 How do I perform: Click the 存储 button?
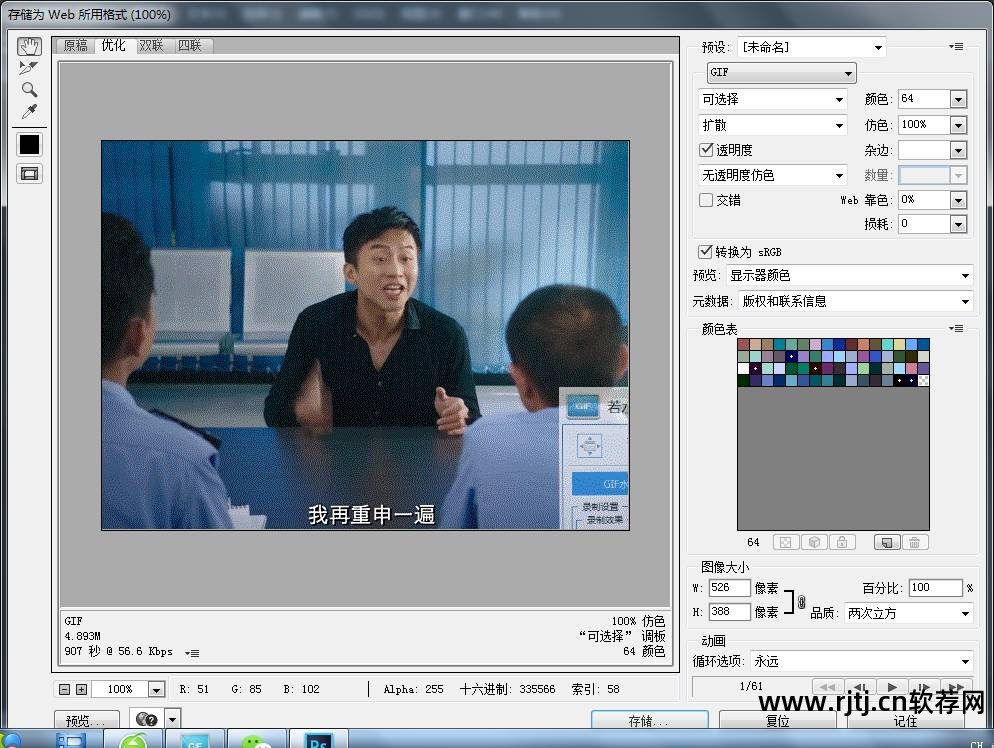(x=649, y=720)
